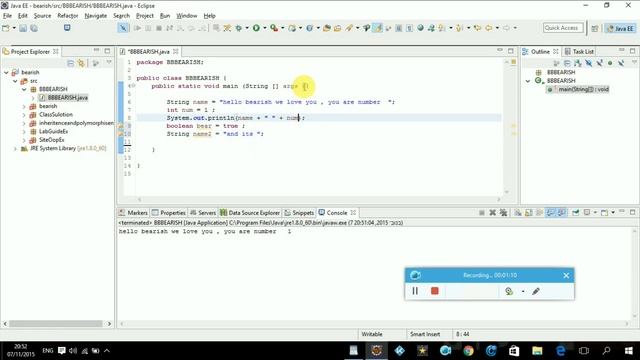Toggle Show Console When Standard Out Changes

click(551, 213)
